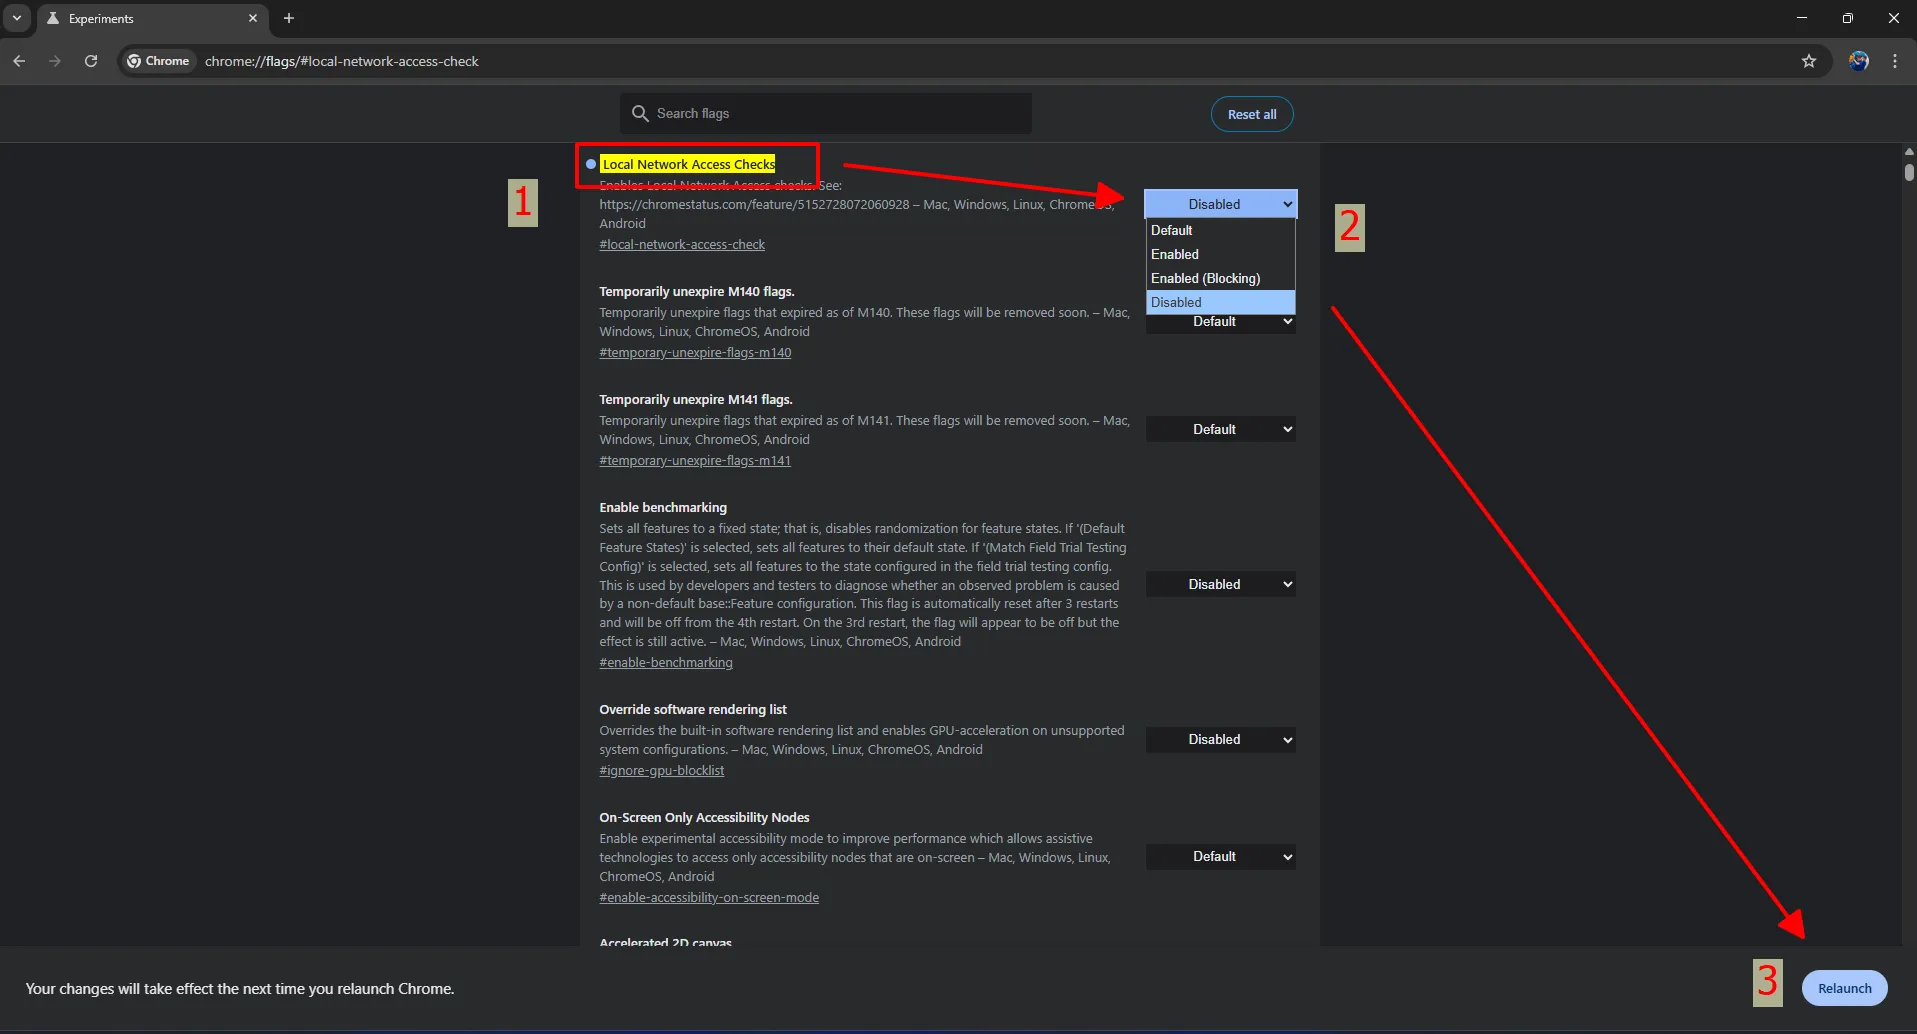Screen dimensions: 1917x1034
Task: Open the #local-network-access-check anchor link
Action: [682, 244]
